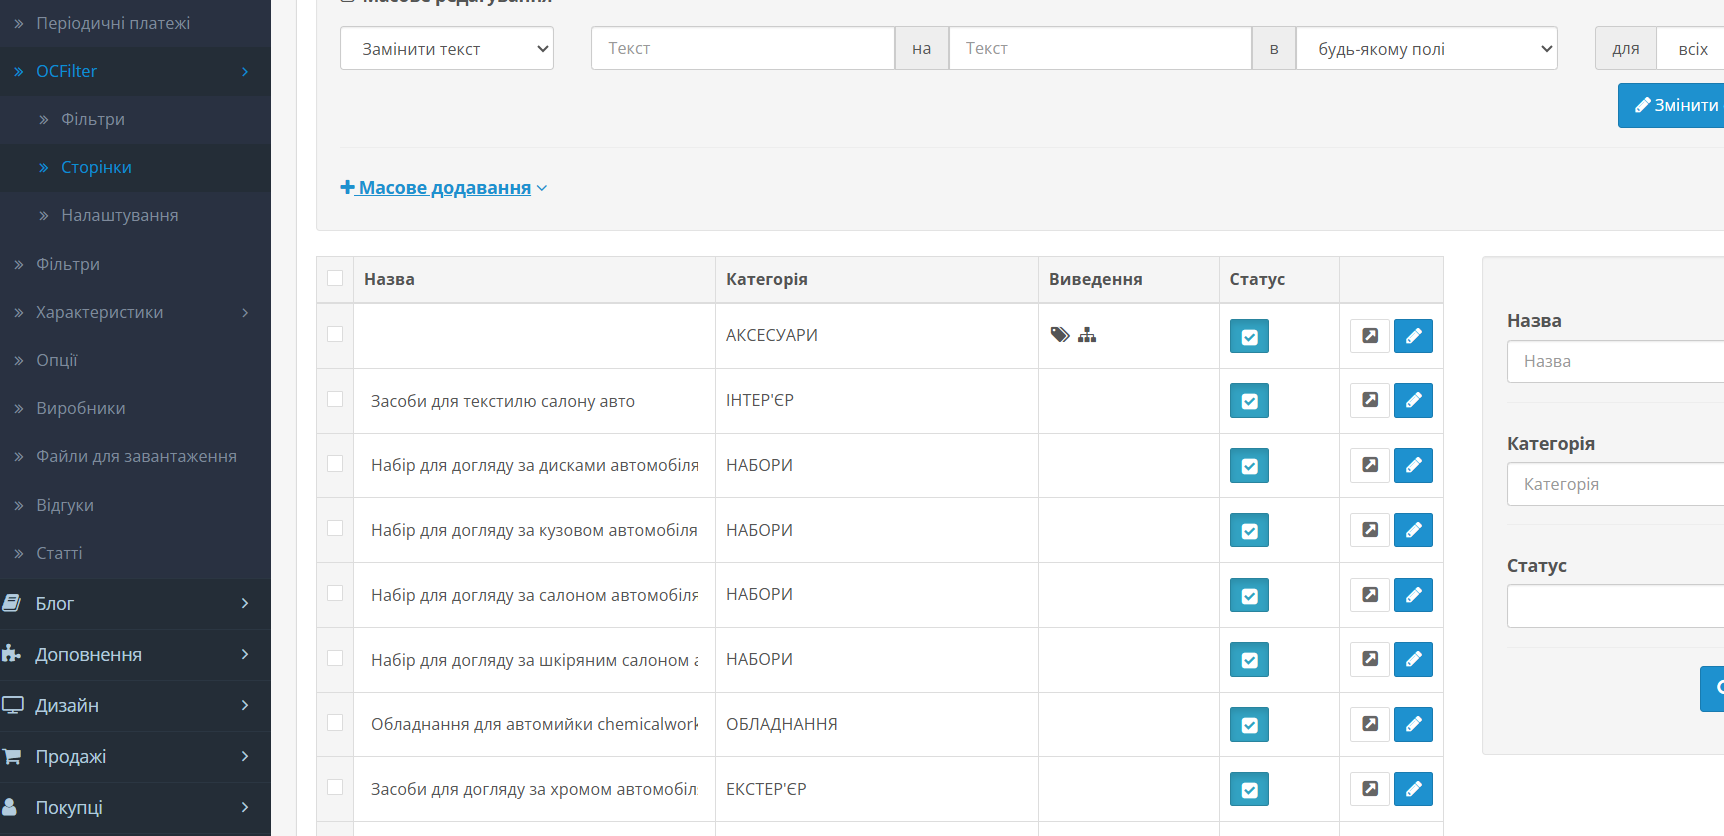This screenshot has width=1724, height=836.
Task: Toggle status button for ОБЛАДНАННЯ row
Action: (x=1249, y=725)
